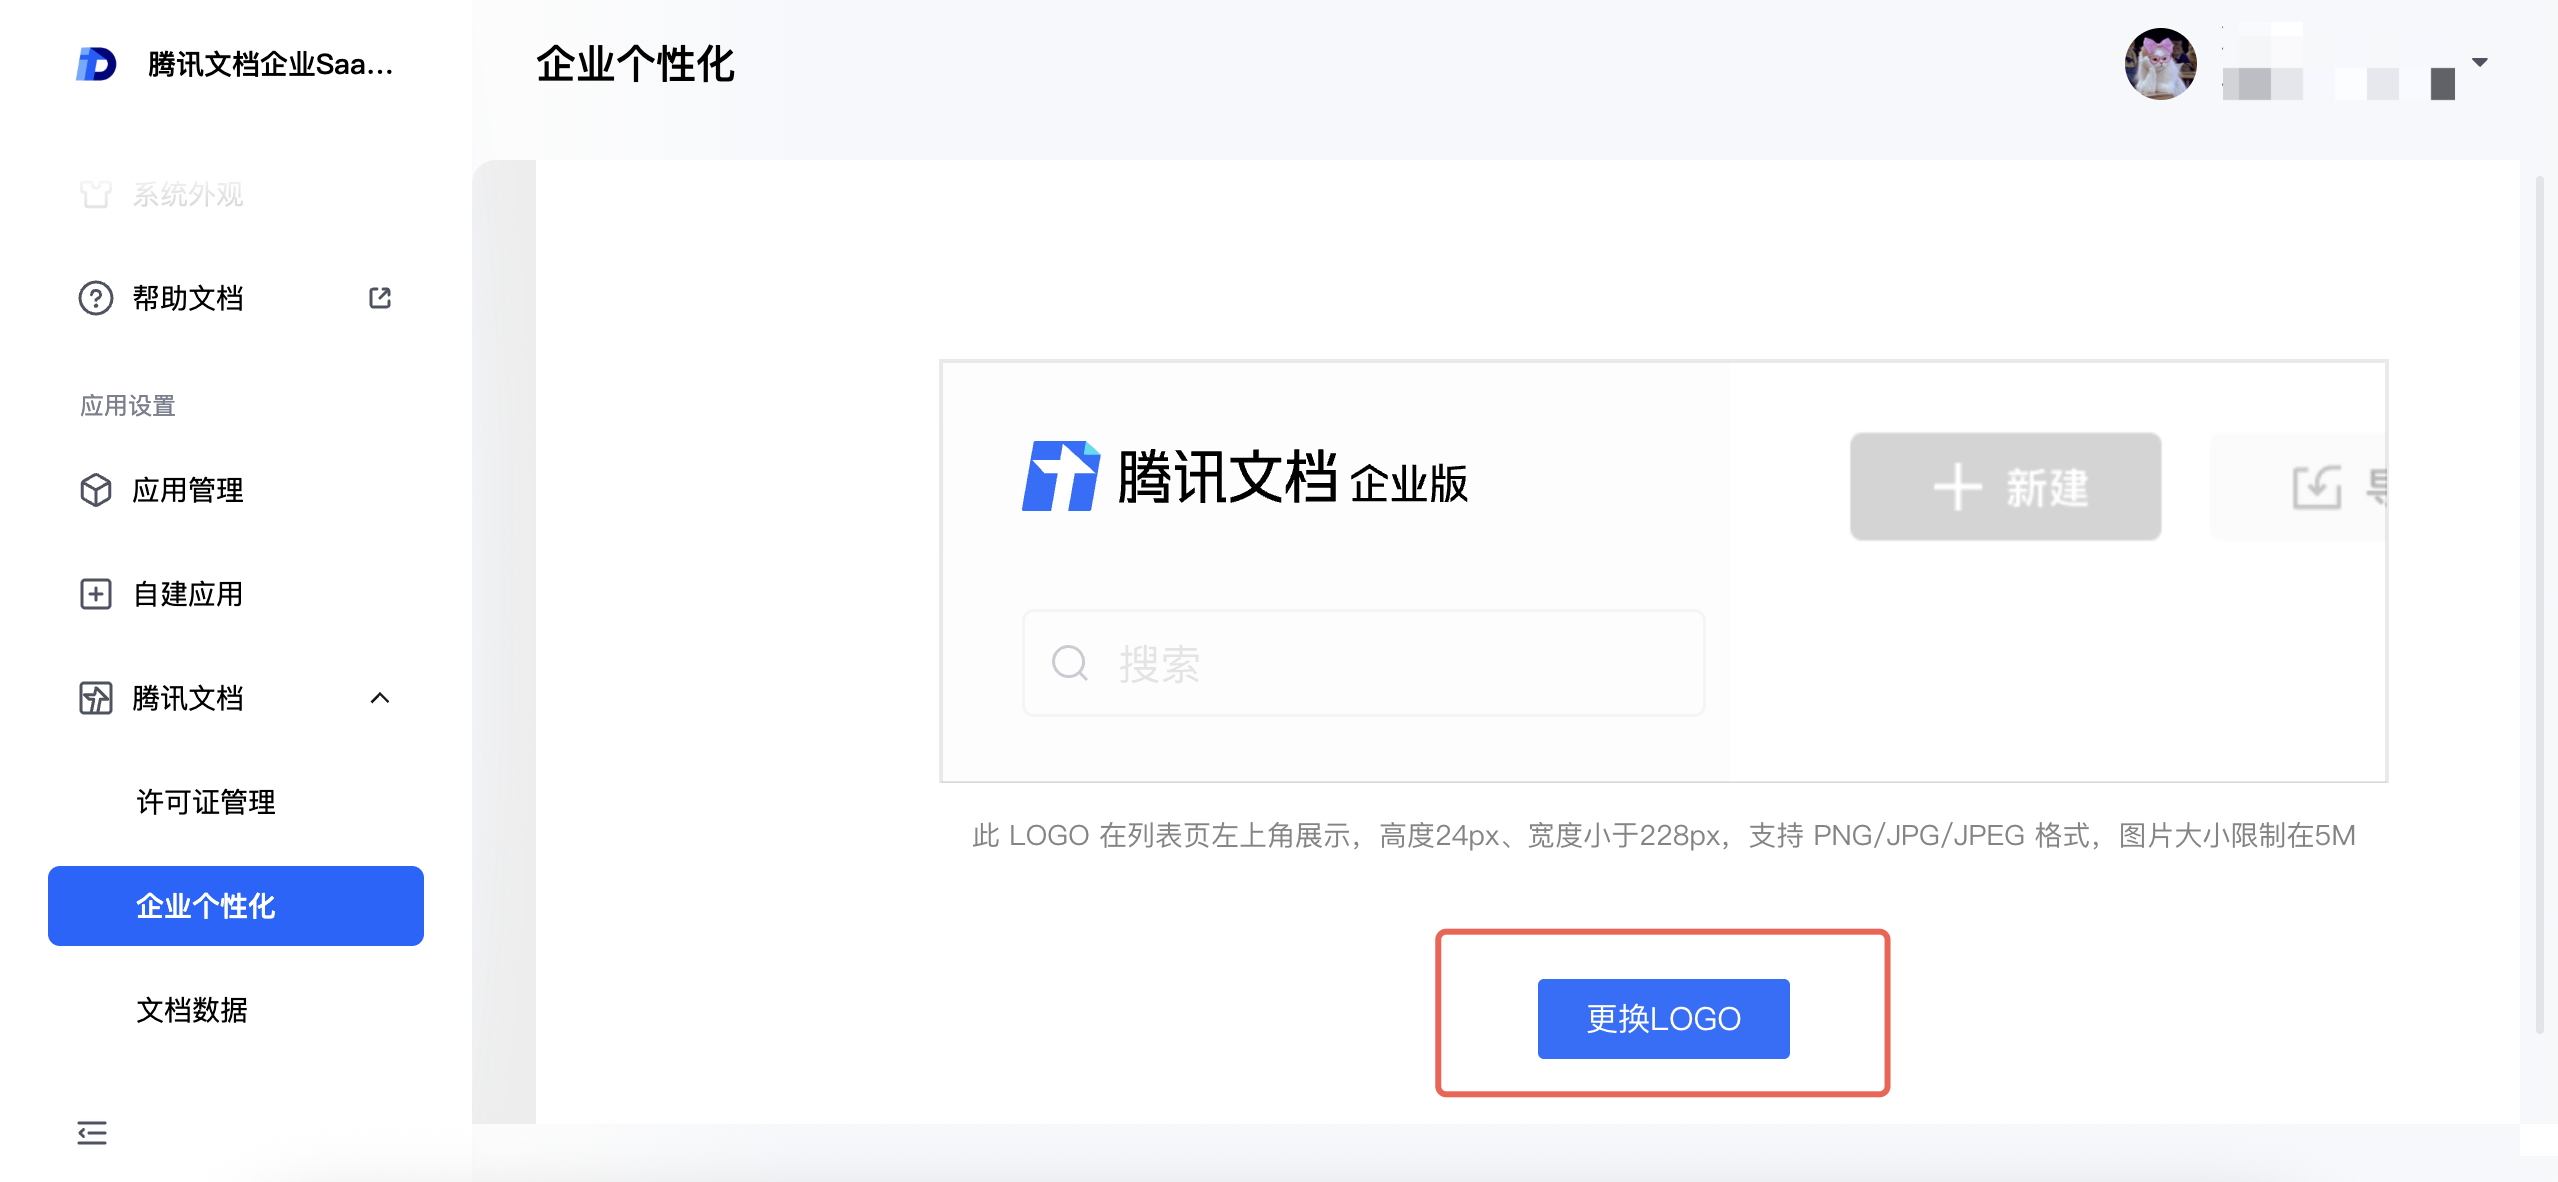Click the Tencent Docs SaaS logo icon
Viewport: 2558px width, 1182px height.
[96, 64]
